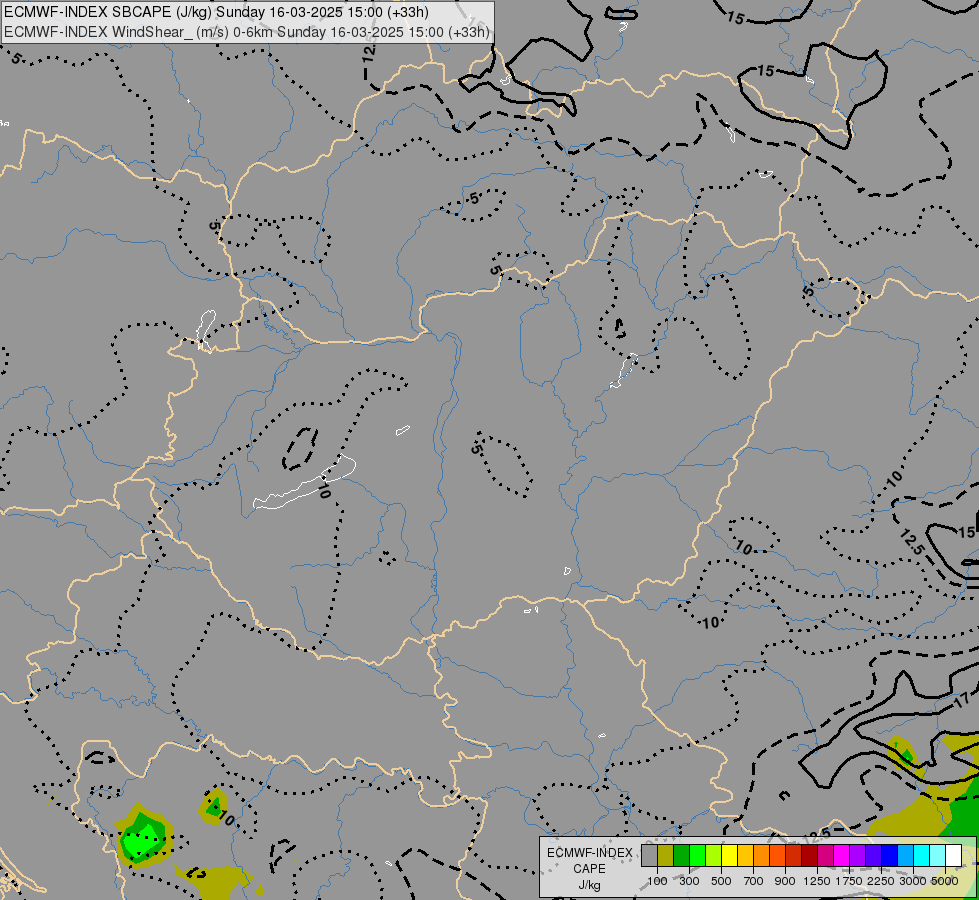979x900 pixels.
Task: Select the white legend color swatch
Action: [x=953, y=856]
